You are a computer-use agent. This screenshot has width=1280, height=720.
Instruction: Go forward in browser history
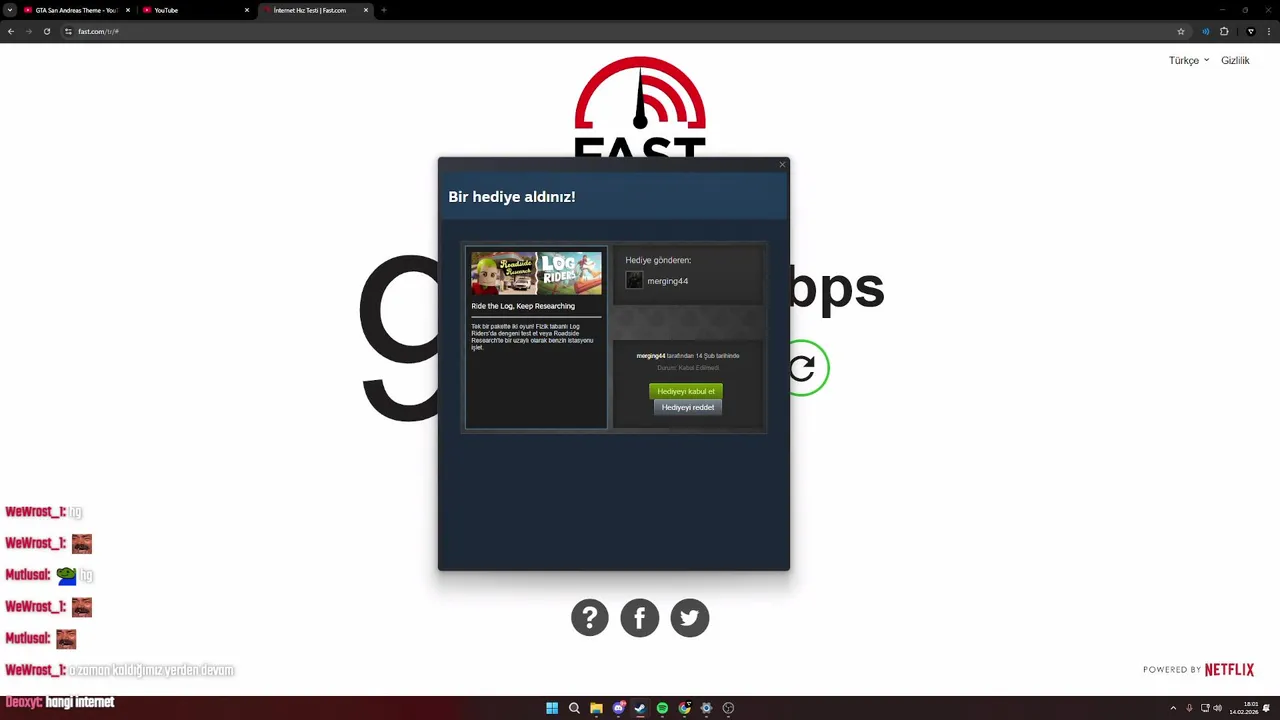29,31
